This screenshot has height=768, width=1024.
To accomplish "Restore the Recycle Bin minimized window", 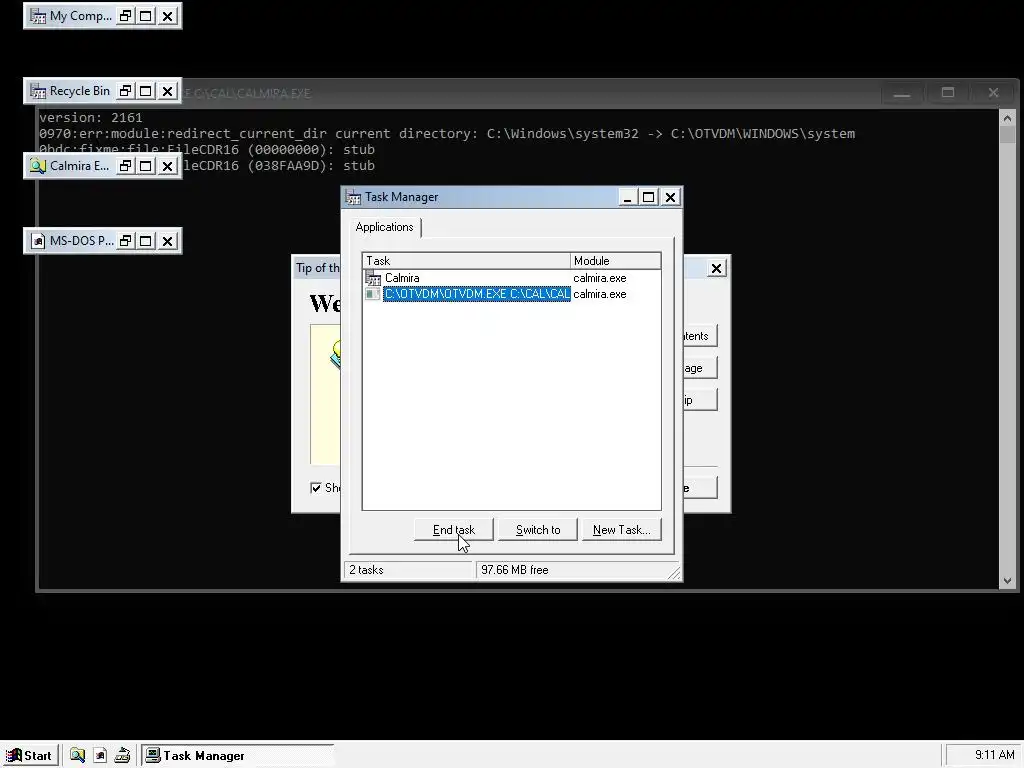I will point(125,91).
